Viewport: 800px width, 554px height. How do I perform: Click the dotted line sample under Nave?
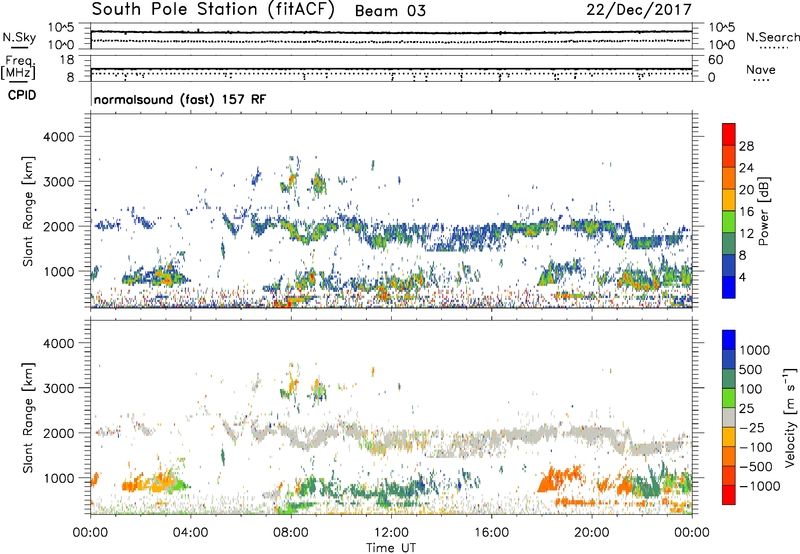[x=761, y=81]
